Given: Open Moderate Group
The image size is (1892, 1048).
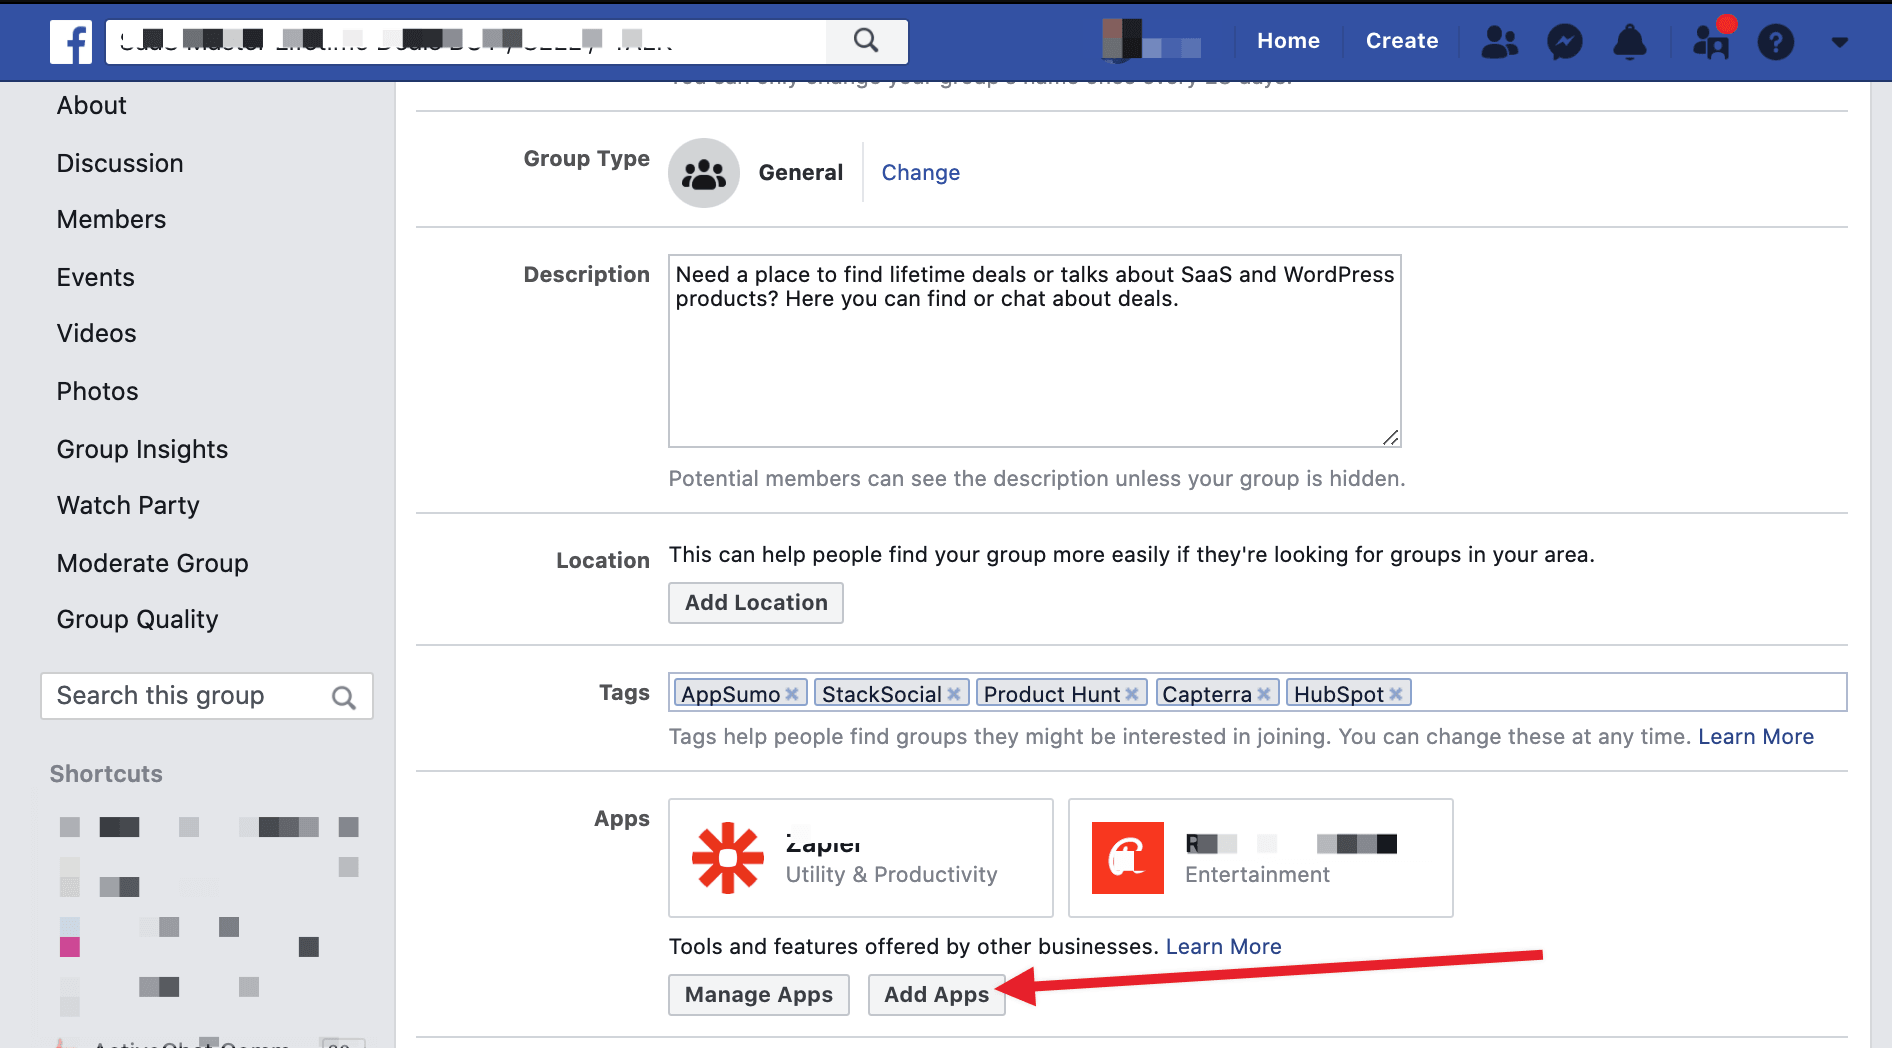Looking at the screenshot, I should tap(152, 563).
